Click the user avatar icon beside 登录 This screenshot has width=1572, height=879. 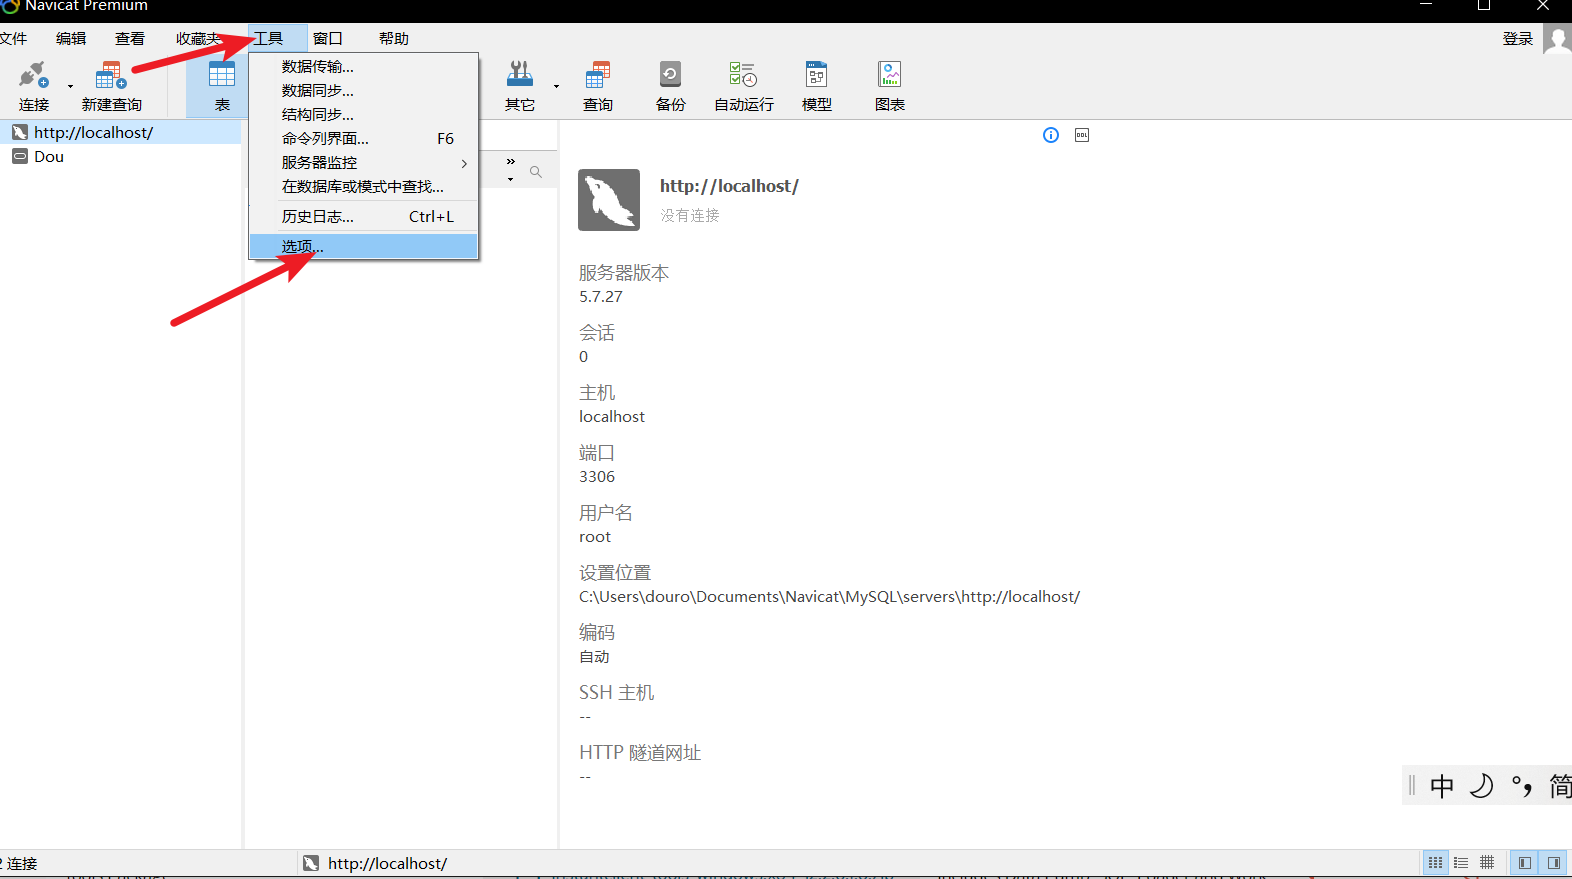1557,39
